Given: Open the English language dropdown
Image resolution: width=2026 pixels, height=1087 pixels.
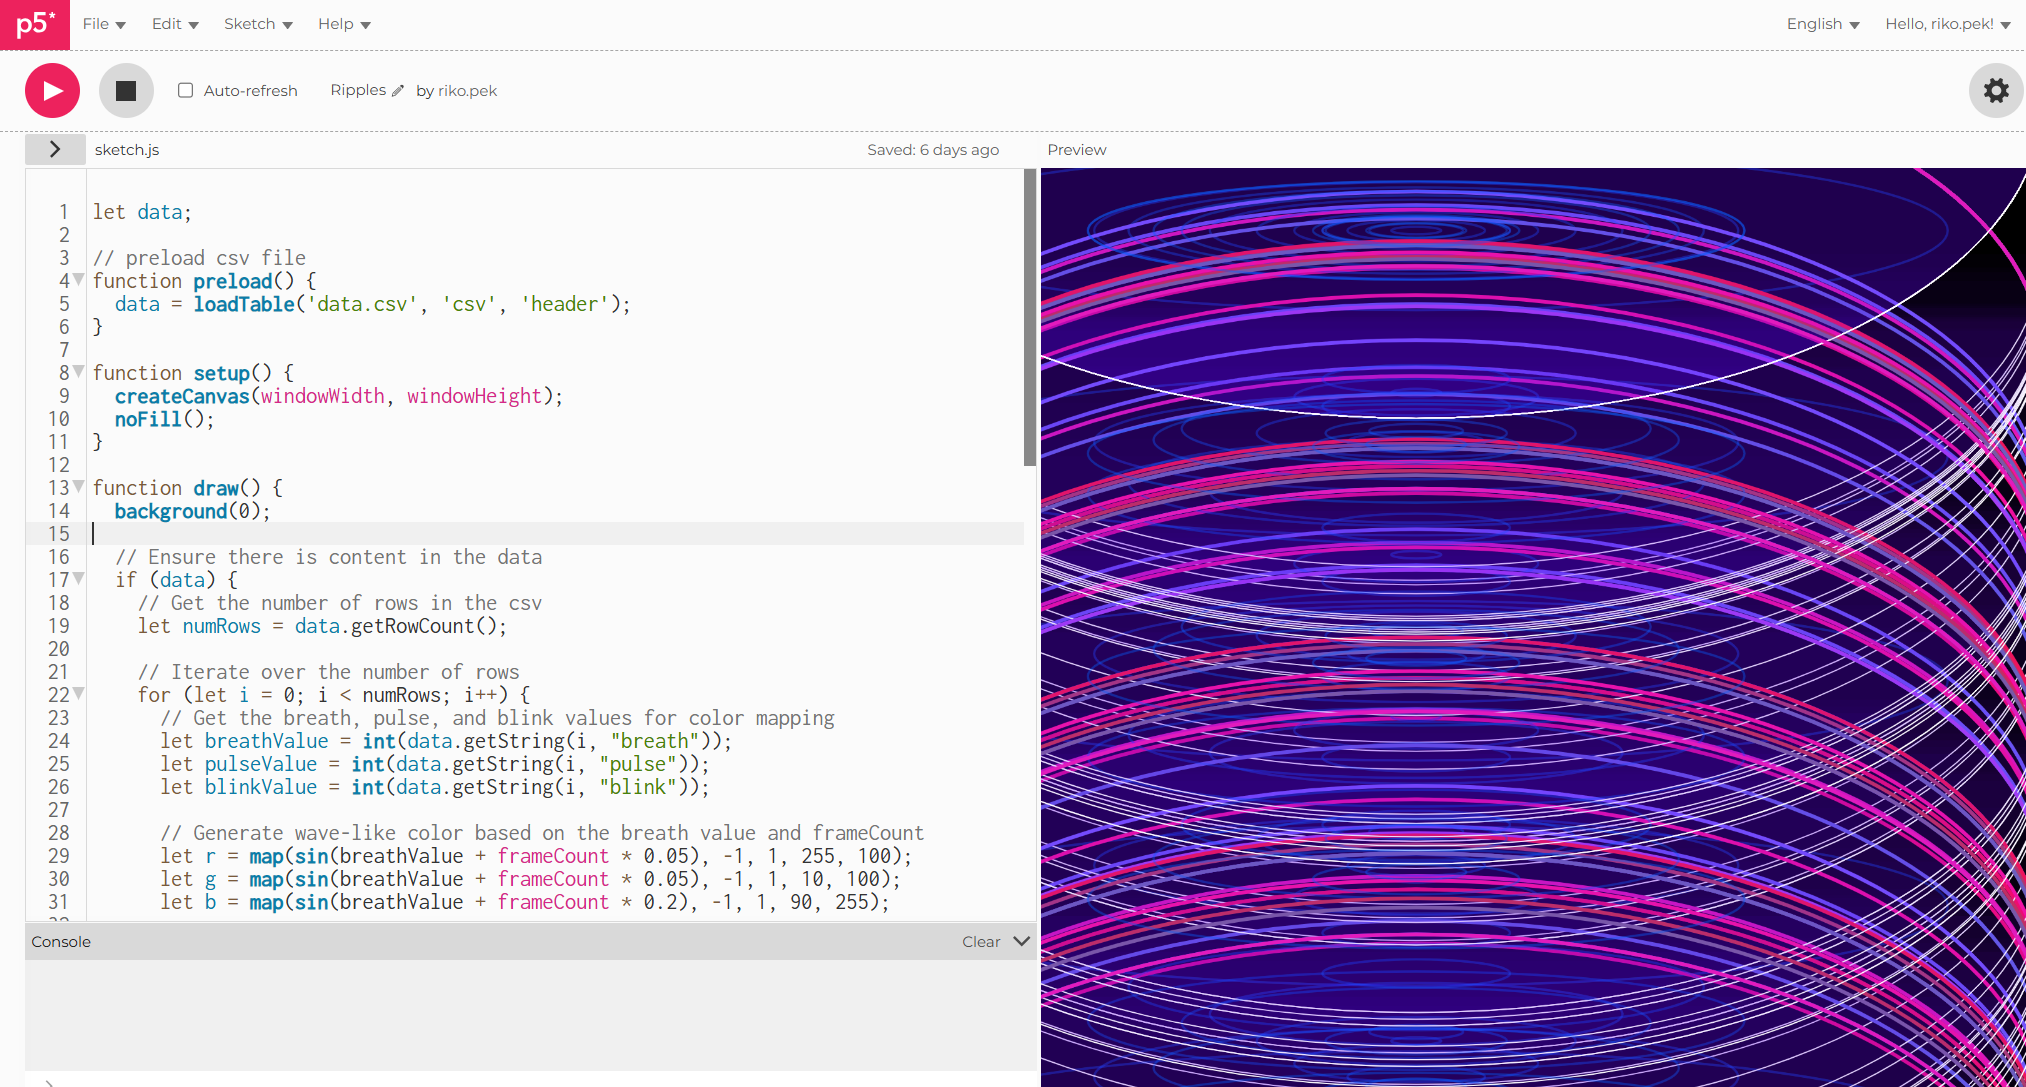Looking at the screenshot, I should tap(1823, 24).
